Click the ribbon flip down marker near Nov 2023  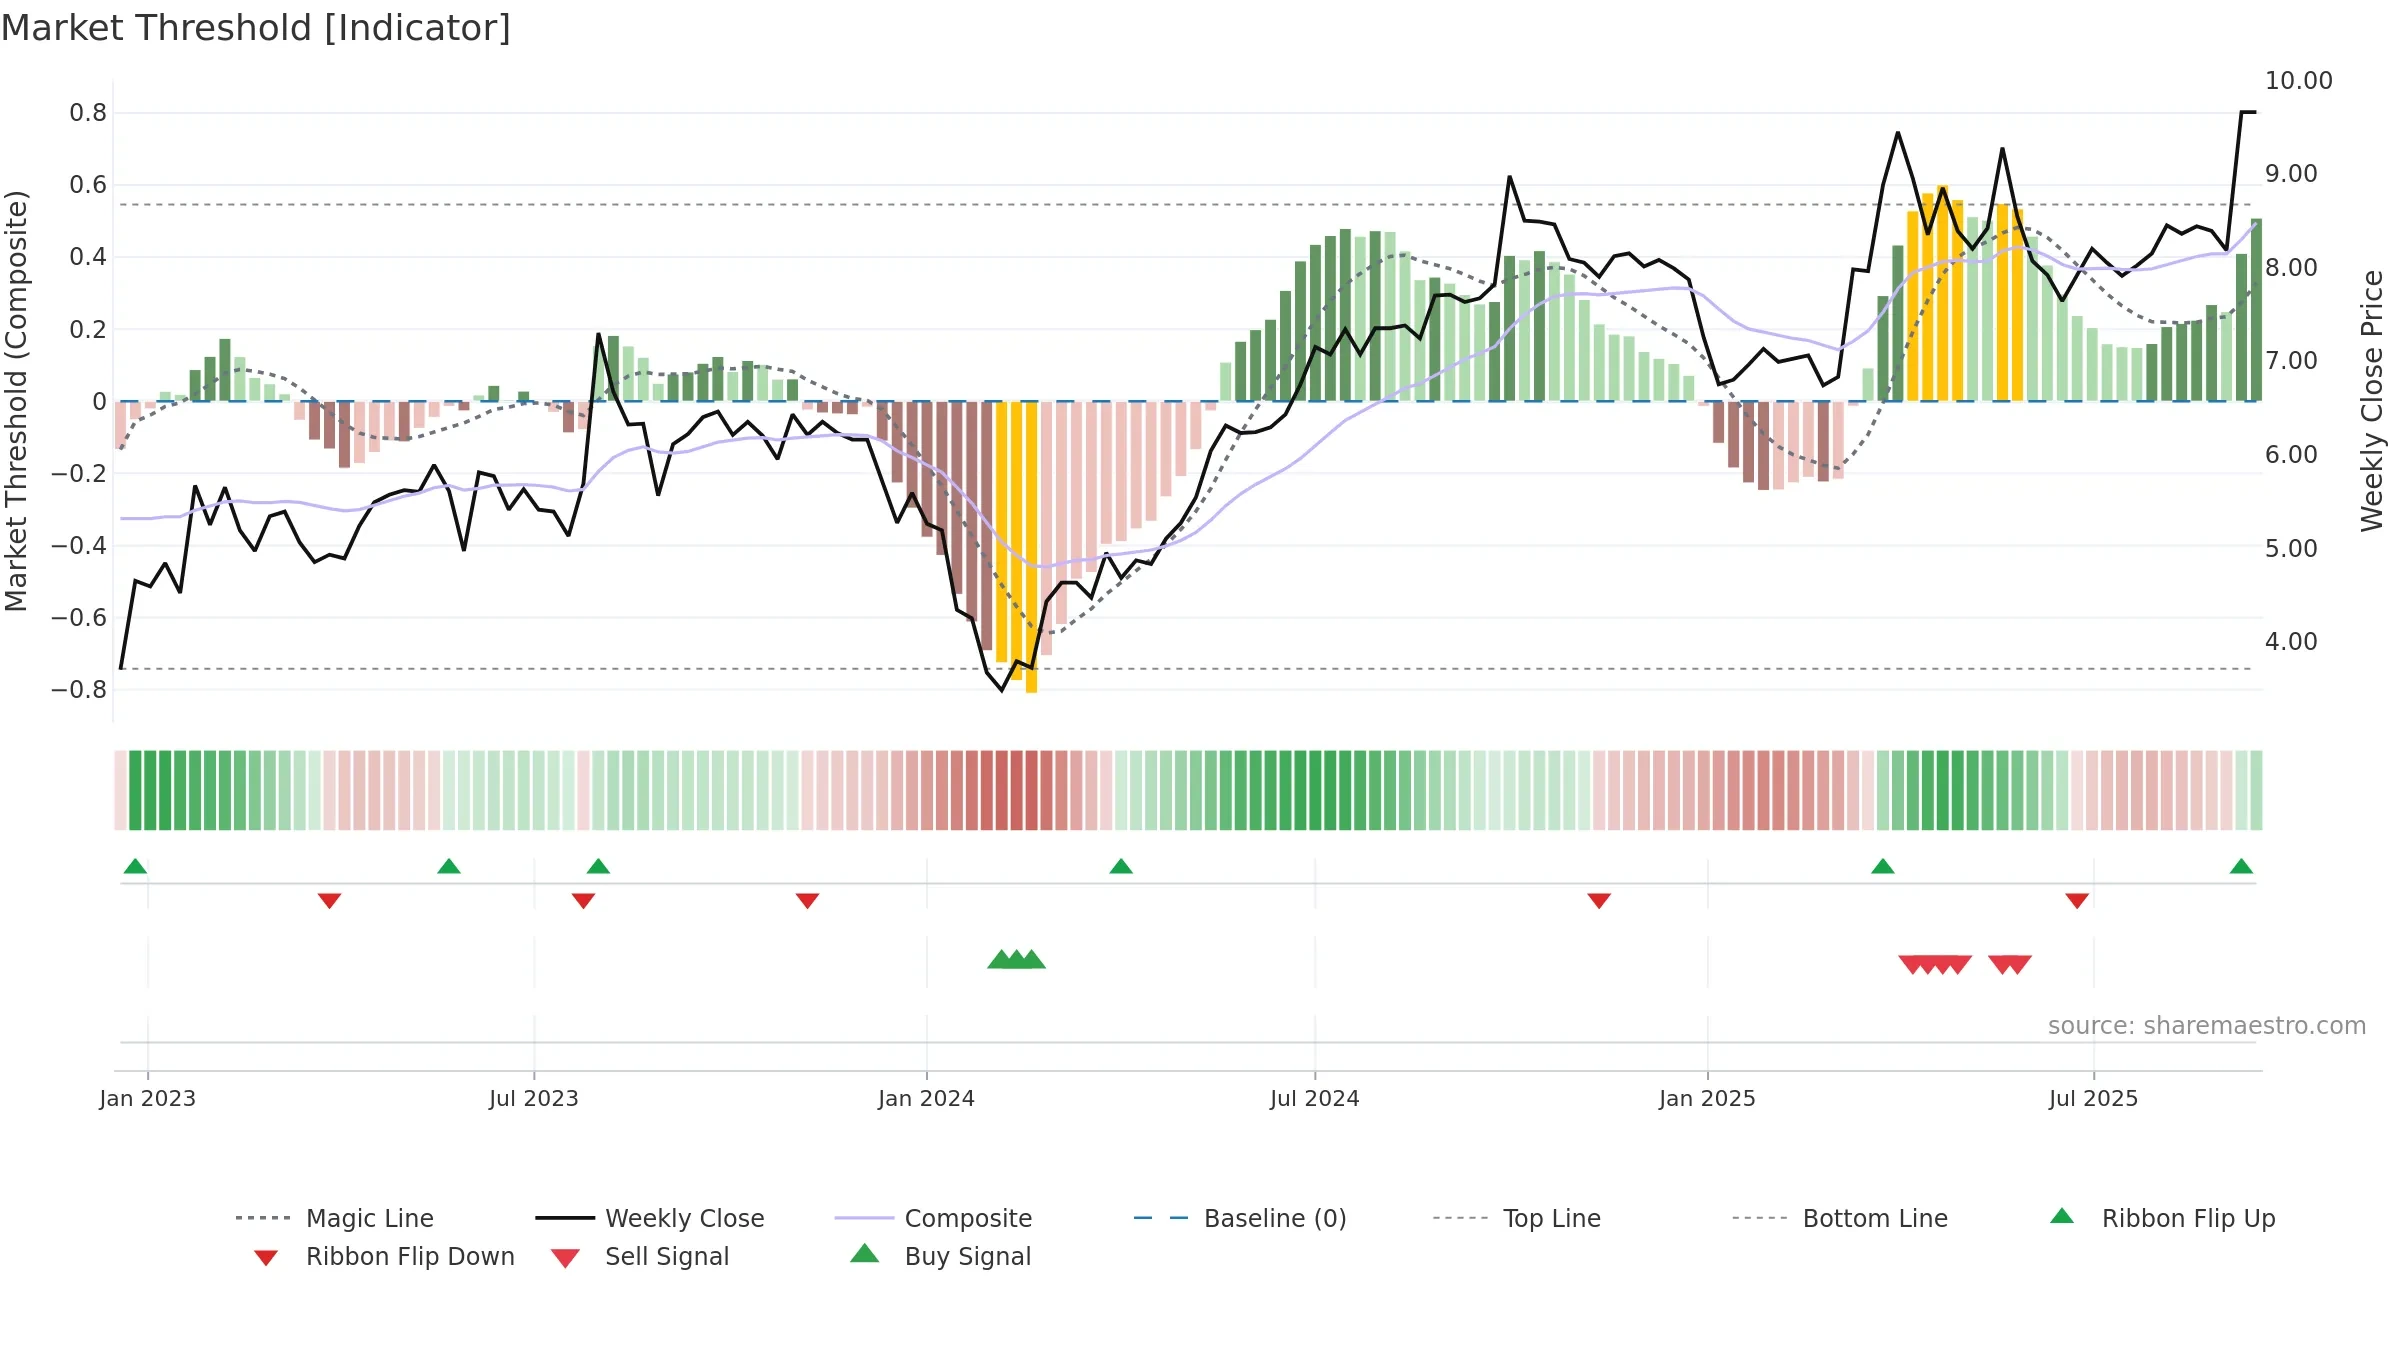[x=808, y=901]
